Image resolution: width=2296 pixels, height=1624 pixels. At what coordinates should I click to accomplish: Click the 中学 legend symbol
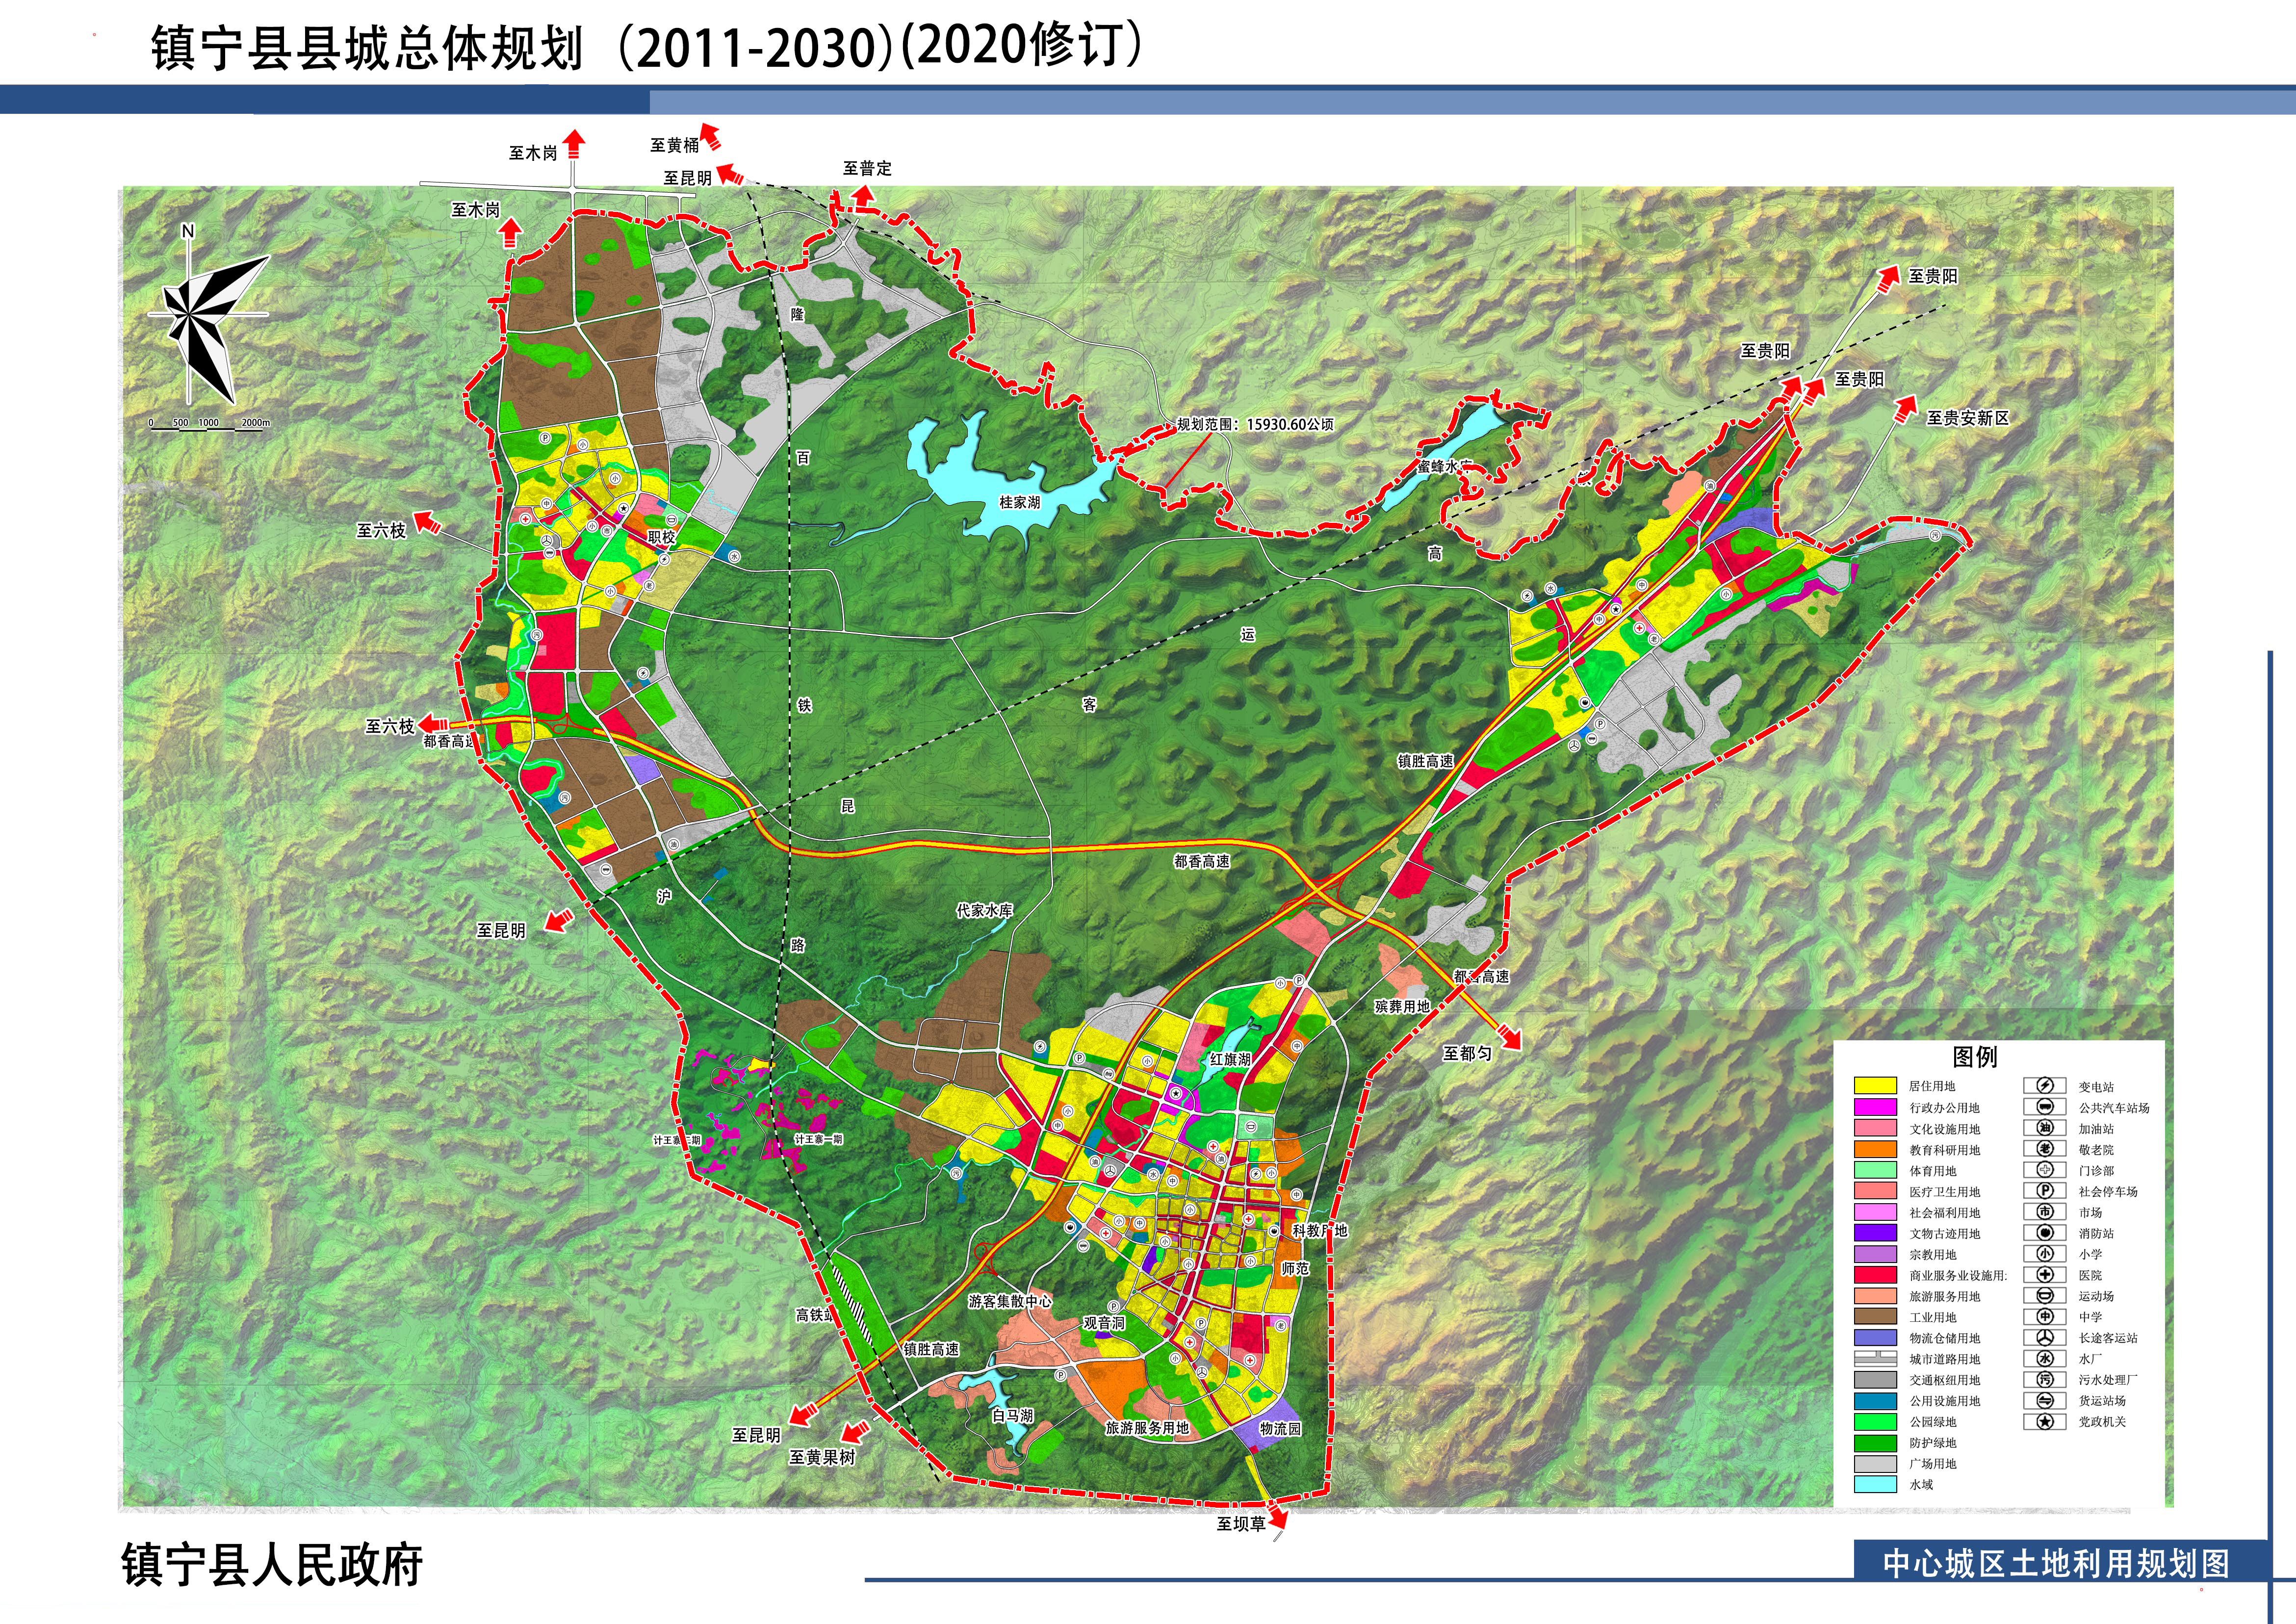pos(2044,1317)
